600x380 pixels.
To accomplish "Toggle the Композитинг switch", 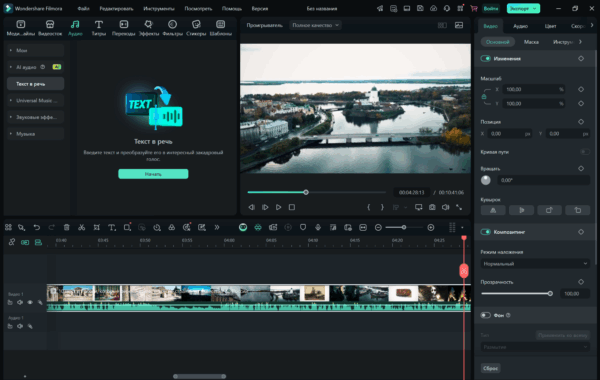I will click(486, 232).
